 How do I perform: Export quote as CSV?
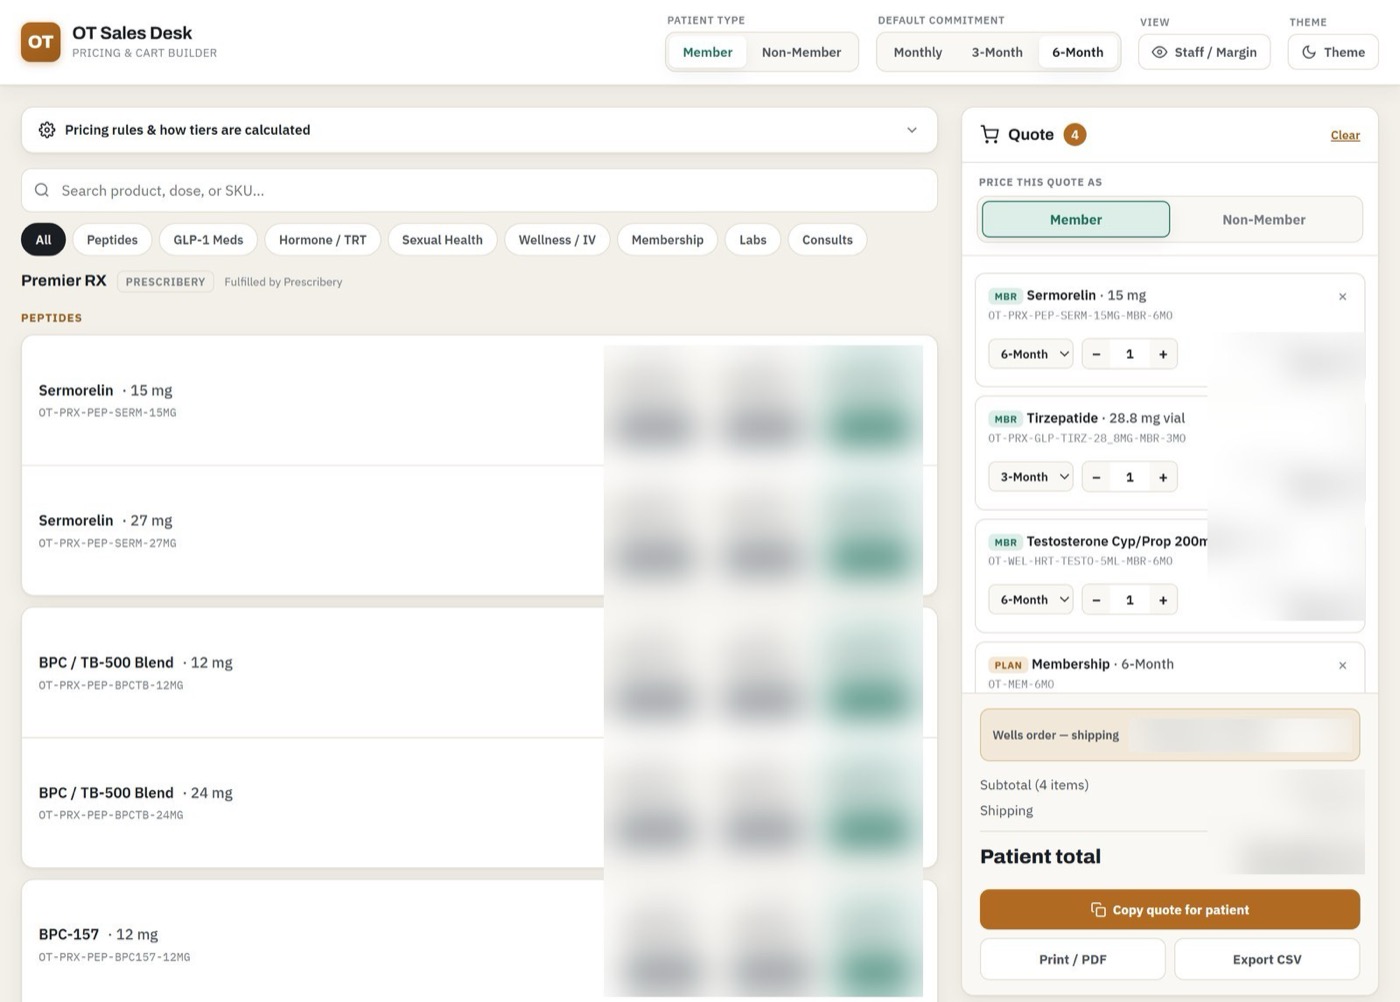pos(1267,959)
